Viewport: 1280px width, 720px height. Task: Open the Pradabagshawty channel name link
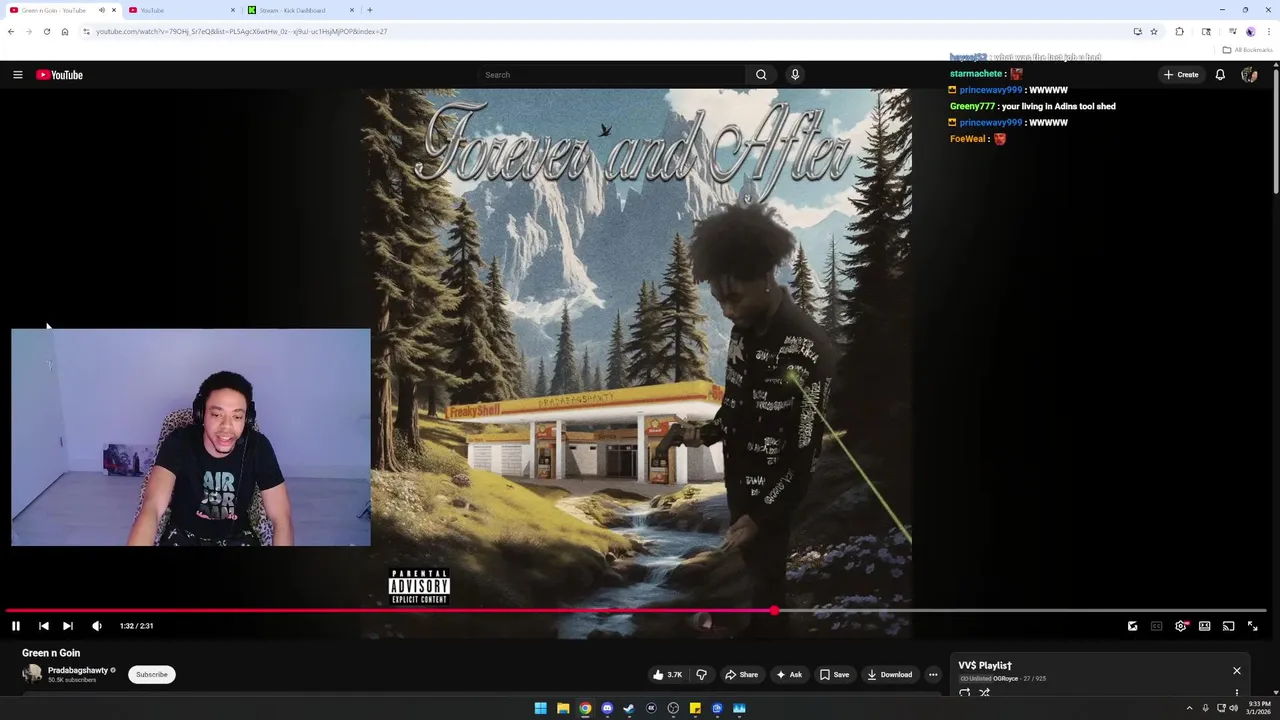(x=77, y=670)
